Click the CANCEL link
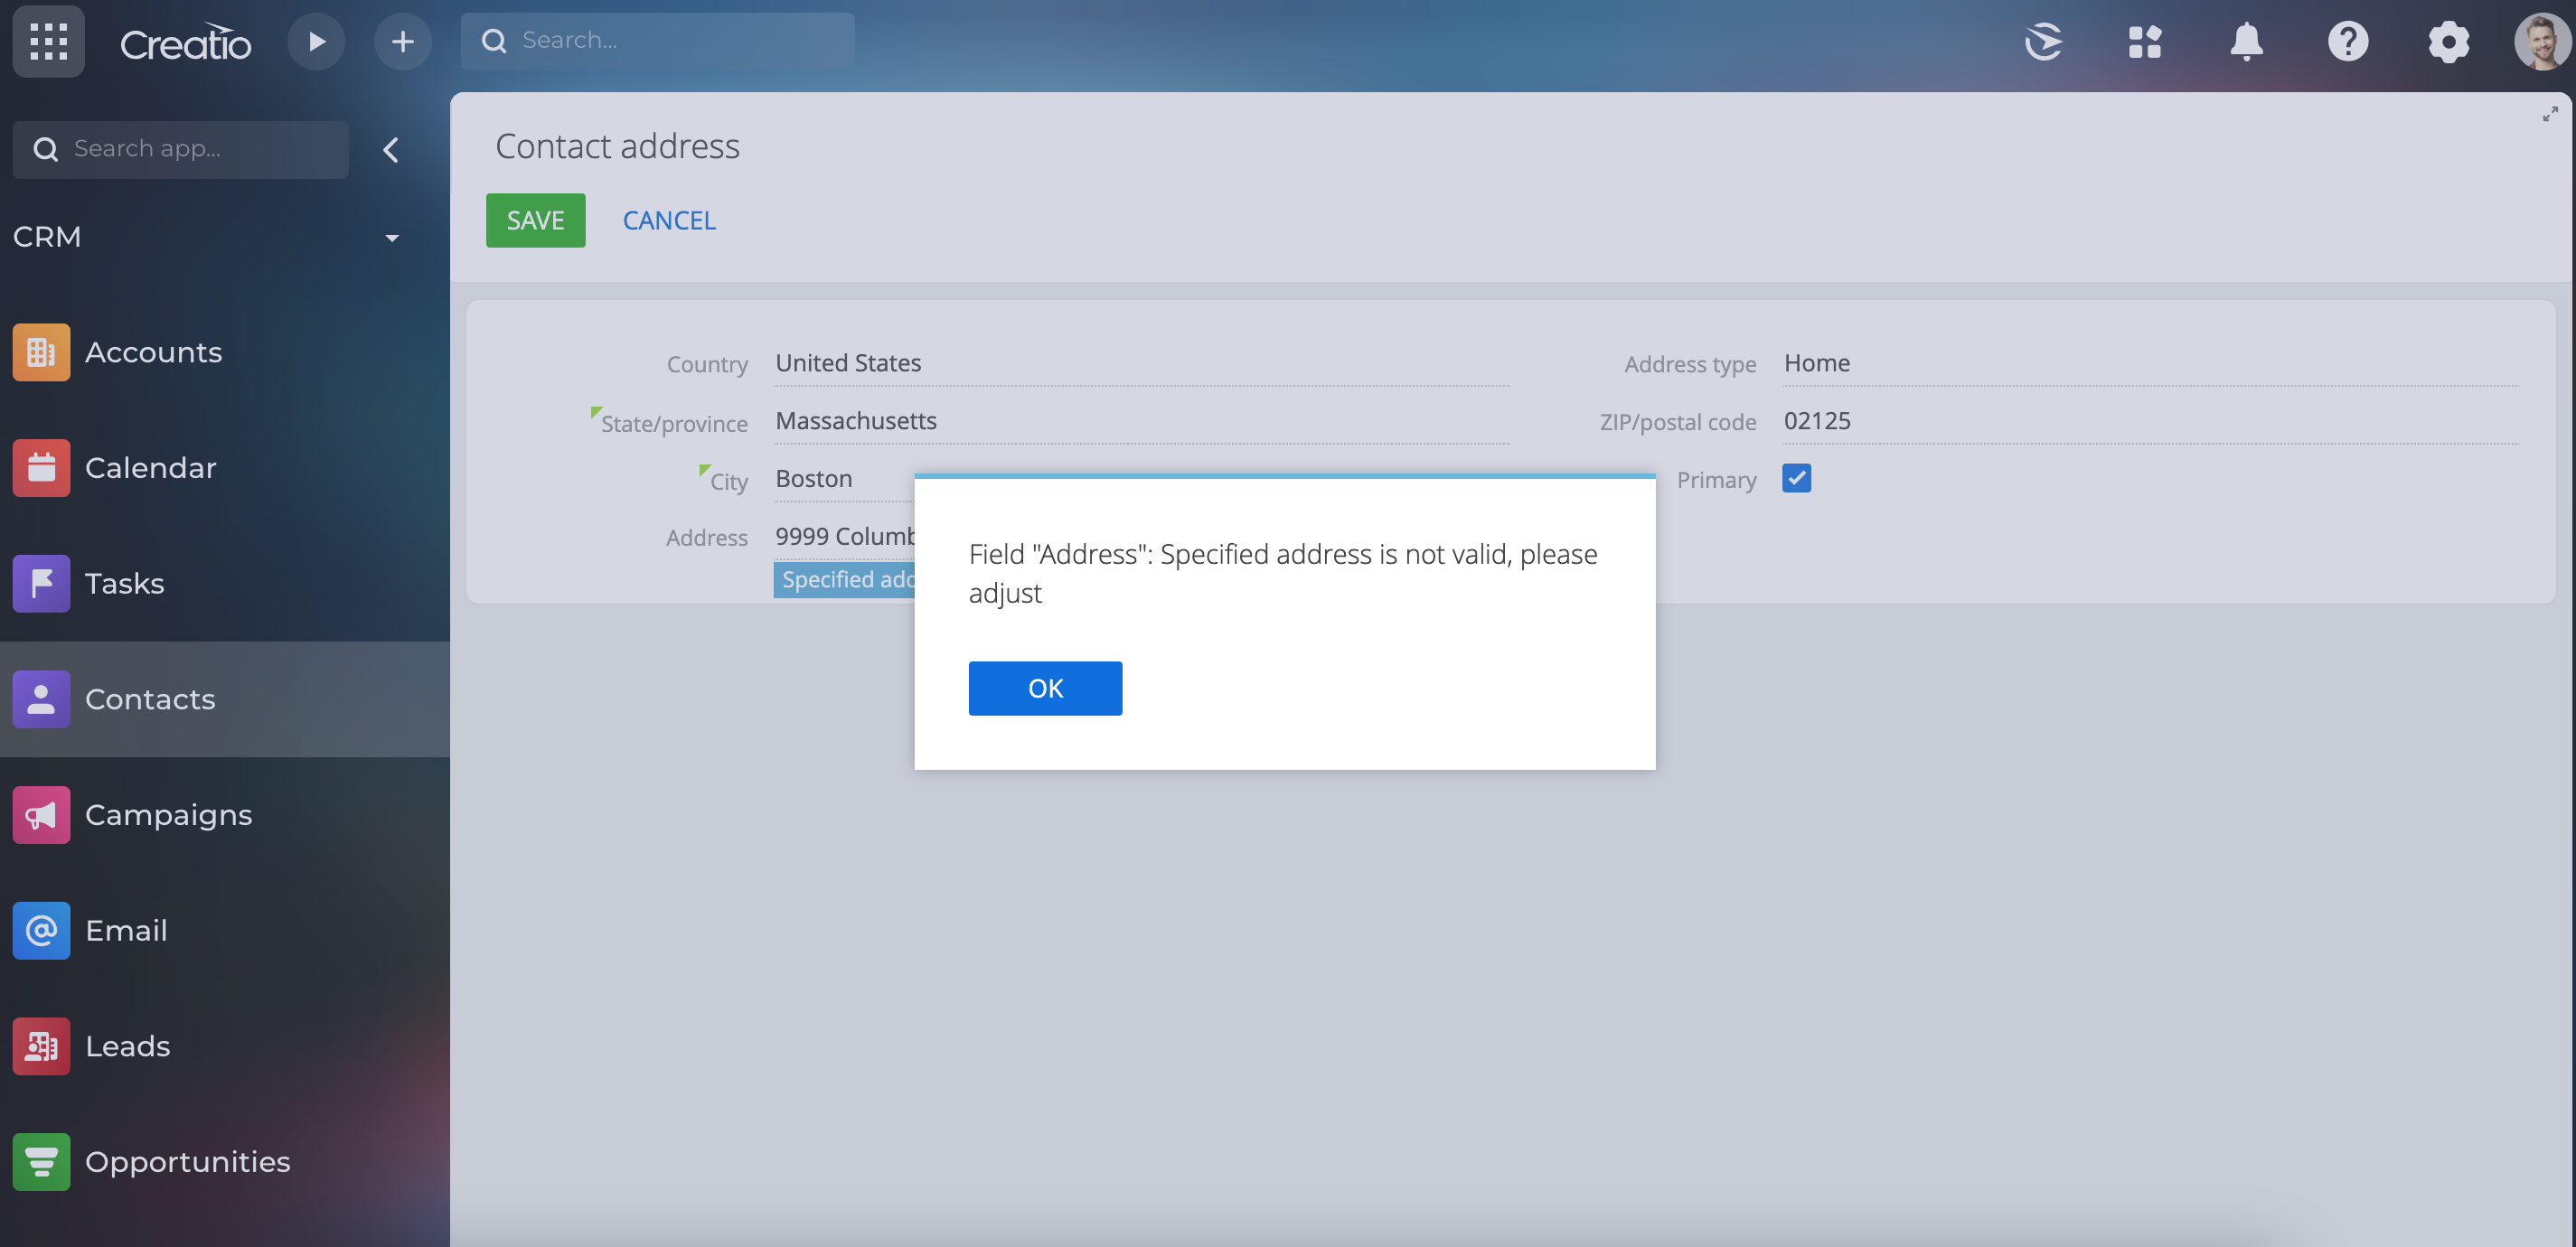The height and width of the screenshot is (1247, 2576). tap(669, 220)
